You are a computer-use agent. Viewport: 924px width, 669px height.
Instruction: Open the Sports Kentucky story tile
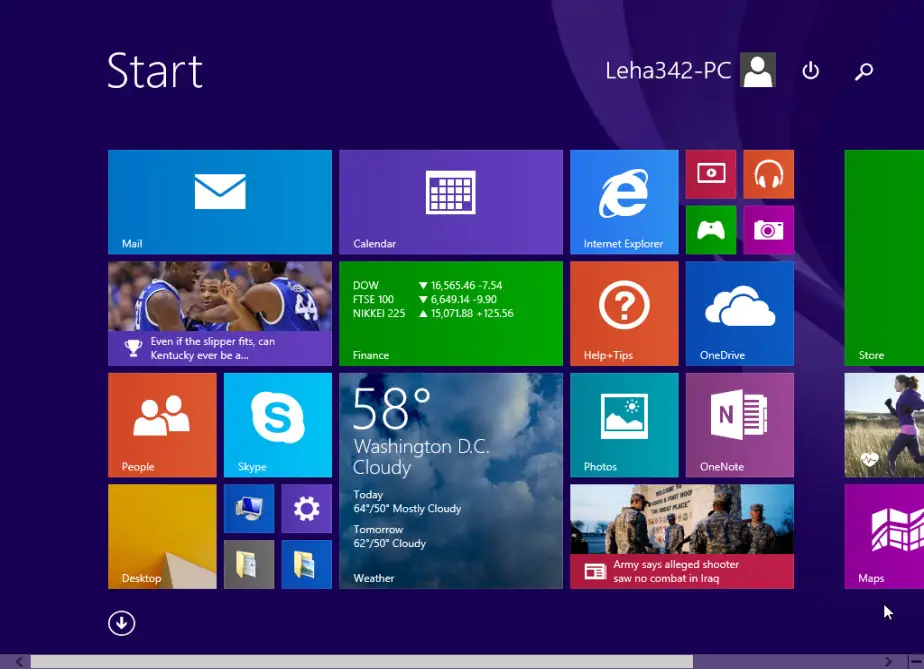(x=220, y=314)
